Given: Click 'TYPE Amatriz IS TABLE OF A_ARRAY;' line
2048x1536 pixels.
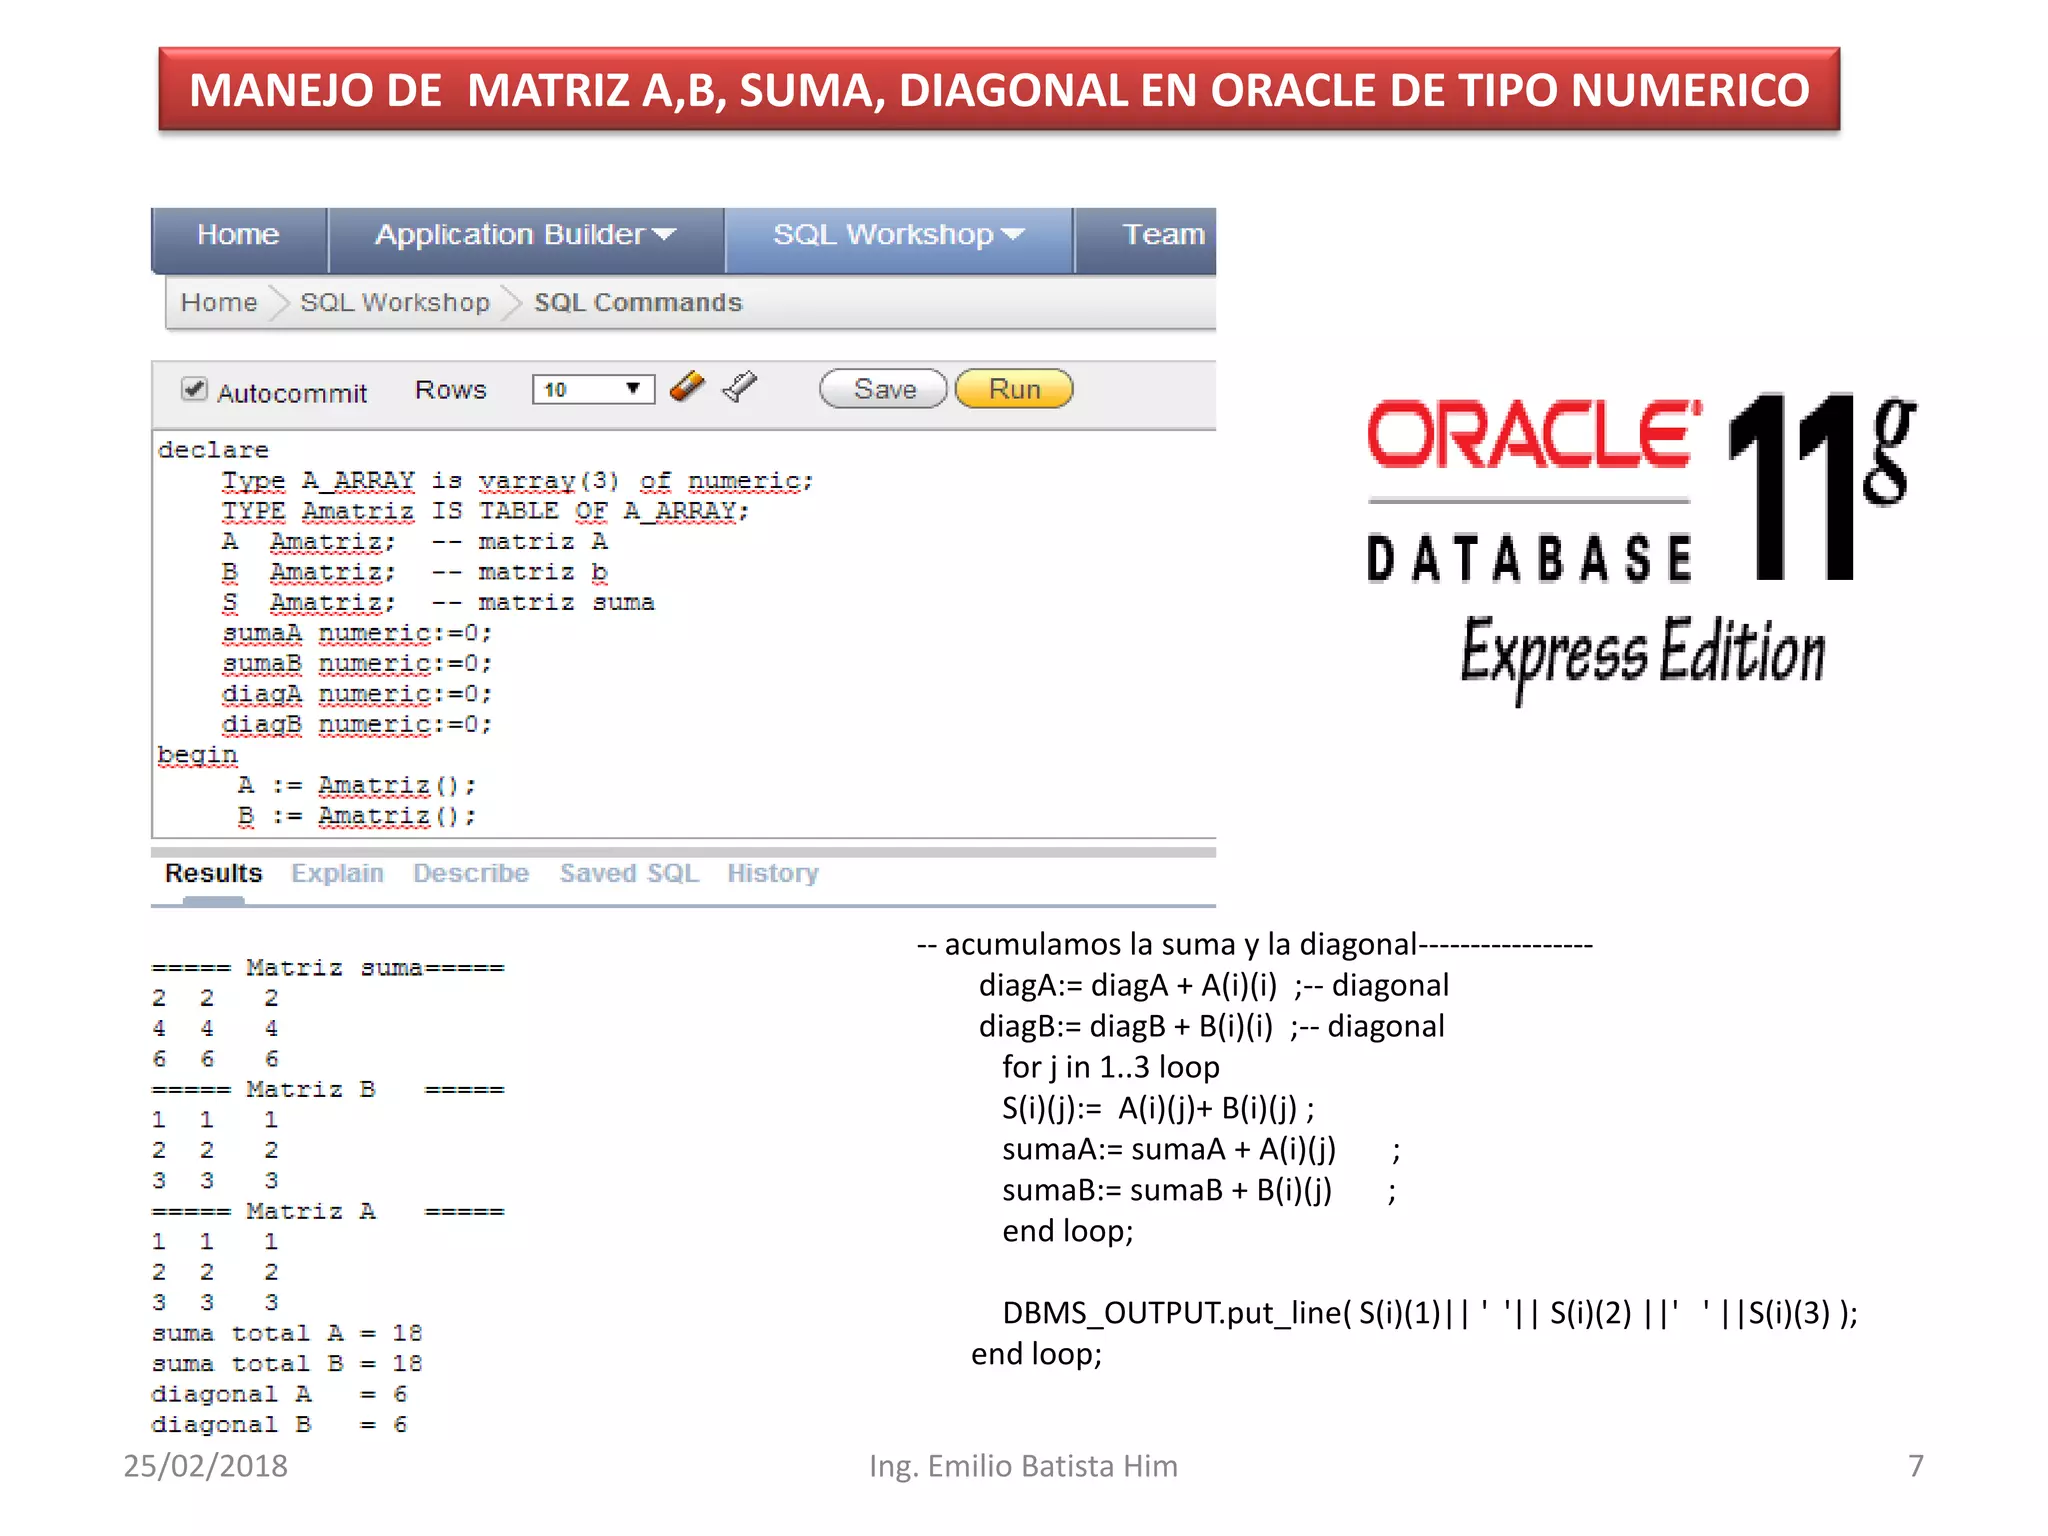Looking at the screenshot, I should point(485,511).
